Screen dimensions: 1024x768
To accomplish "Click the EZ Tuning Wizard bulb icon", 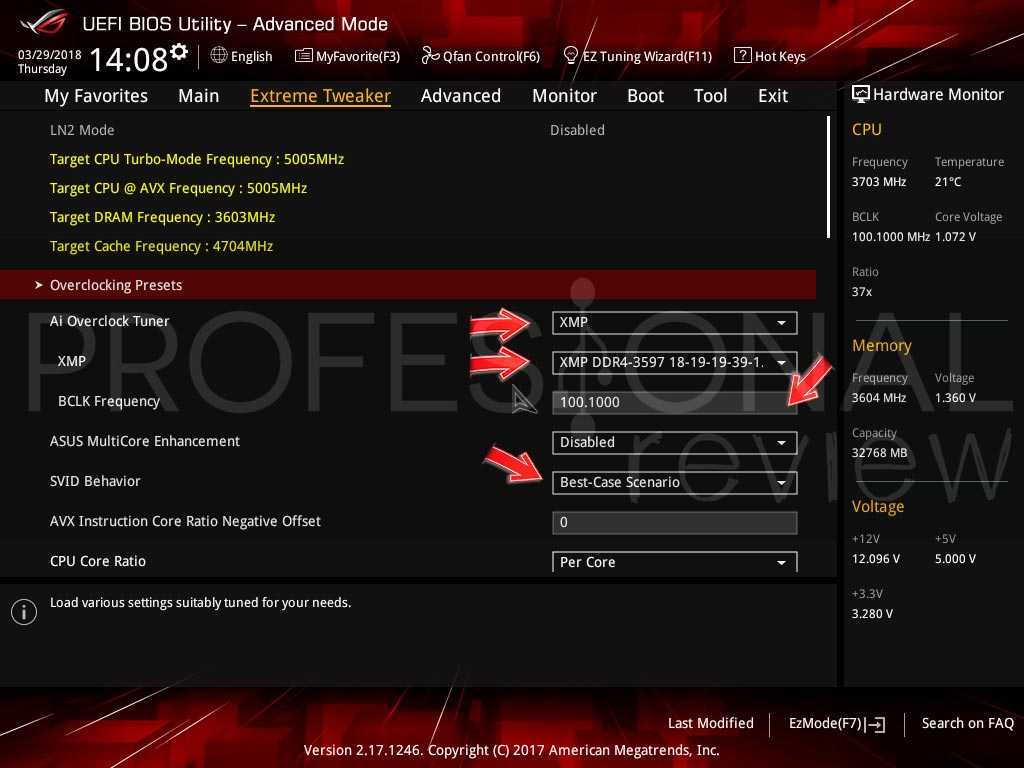I will click(x=570, y=56).
